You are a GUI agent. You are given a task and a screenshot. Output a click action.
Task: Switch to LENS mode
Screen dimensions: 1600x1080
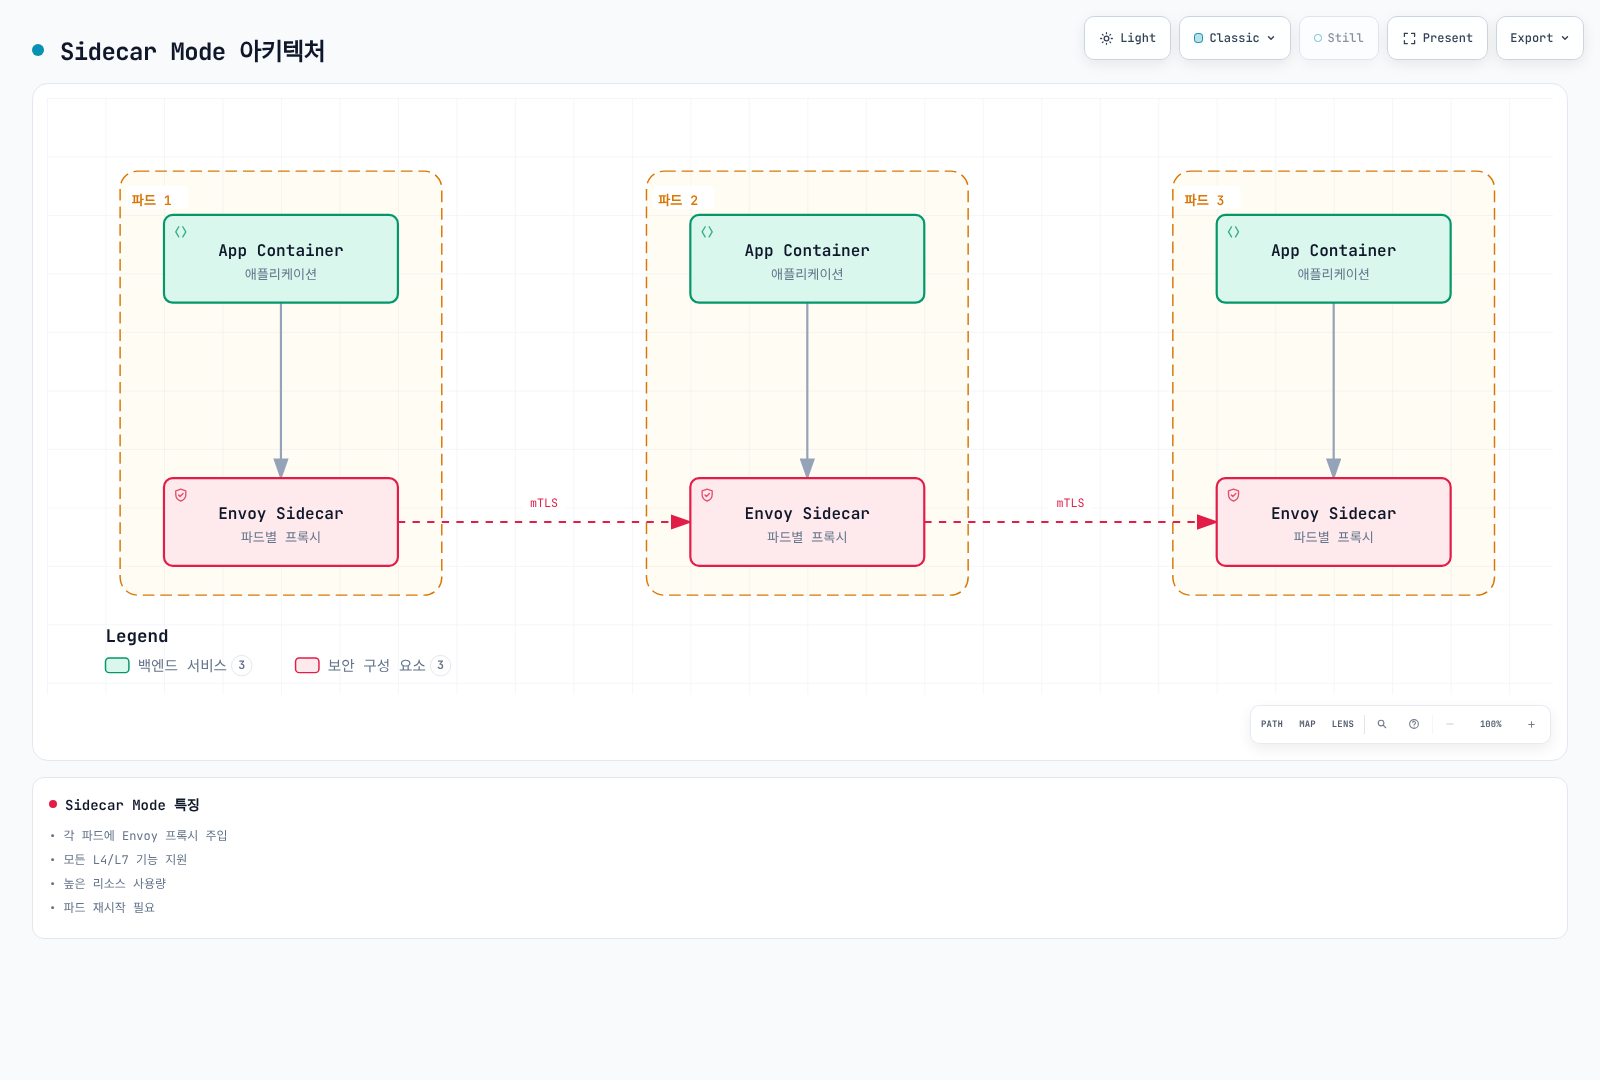1342,724
